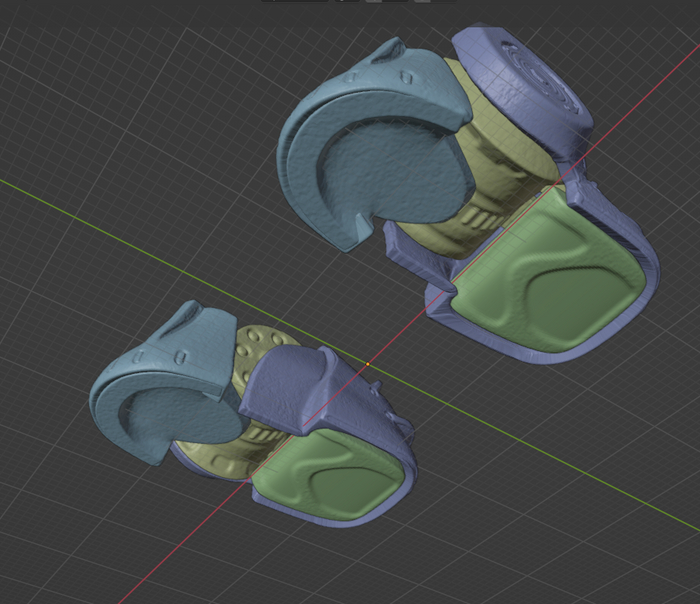Click the purple side clip on lower model
The width and height of the screenshot is (700, 604).
click(x=402, y=425)
